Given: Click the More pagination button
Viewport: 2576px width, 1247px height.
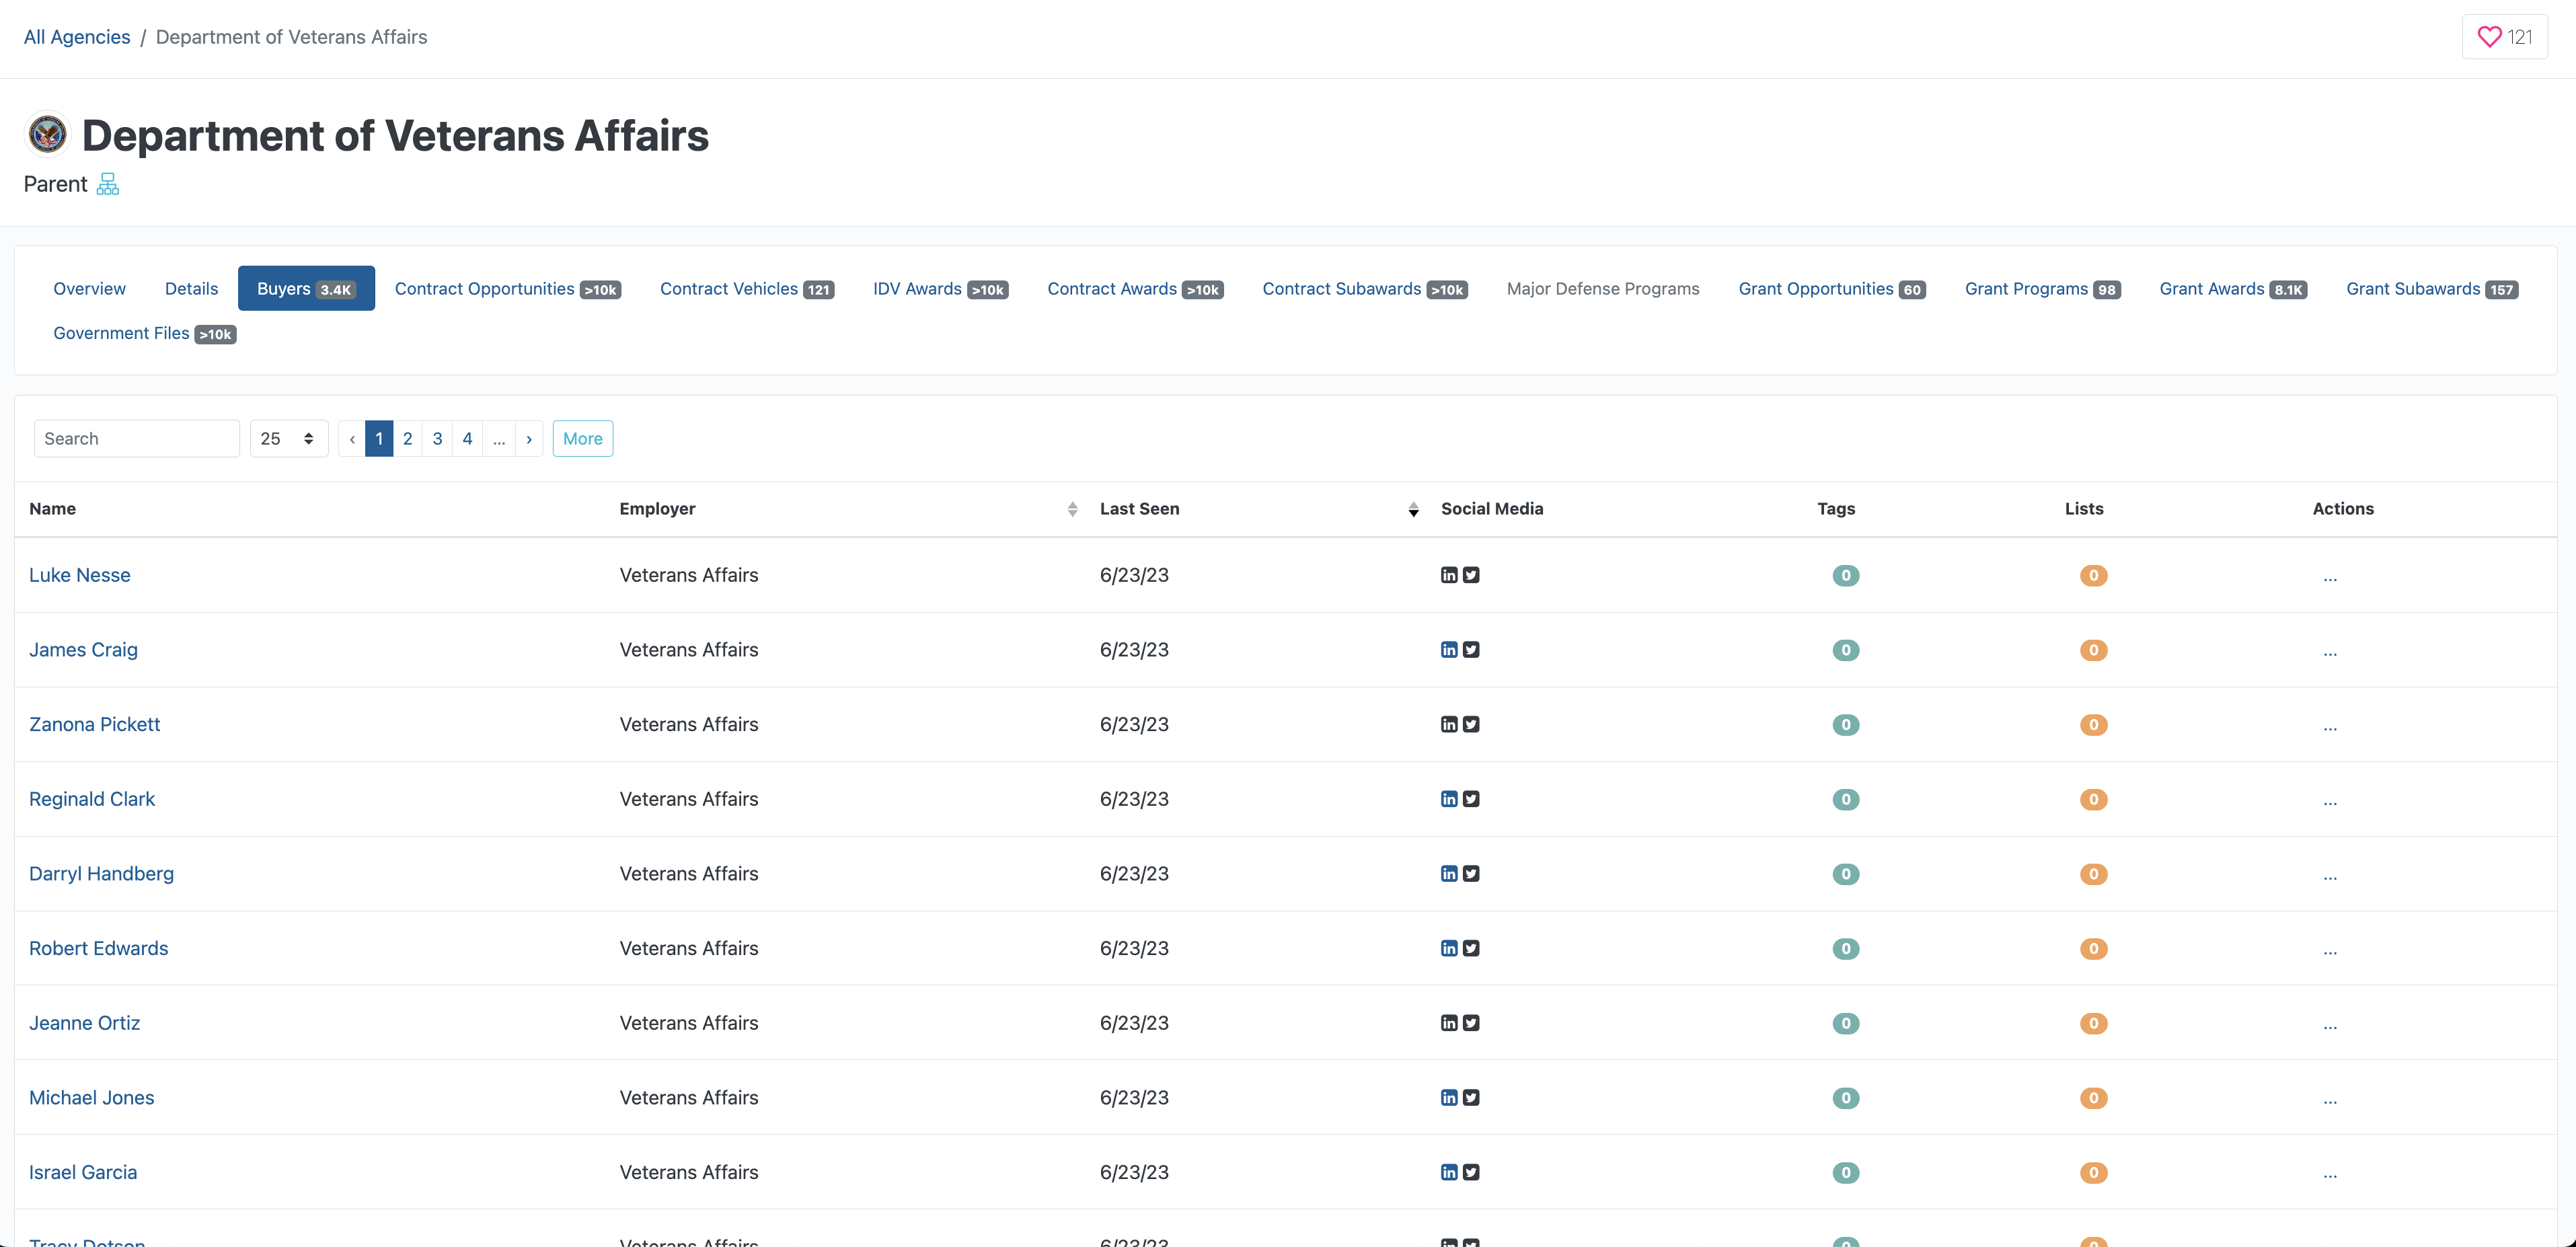Looking at the screenshot, I should click(582, 439).
